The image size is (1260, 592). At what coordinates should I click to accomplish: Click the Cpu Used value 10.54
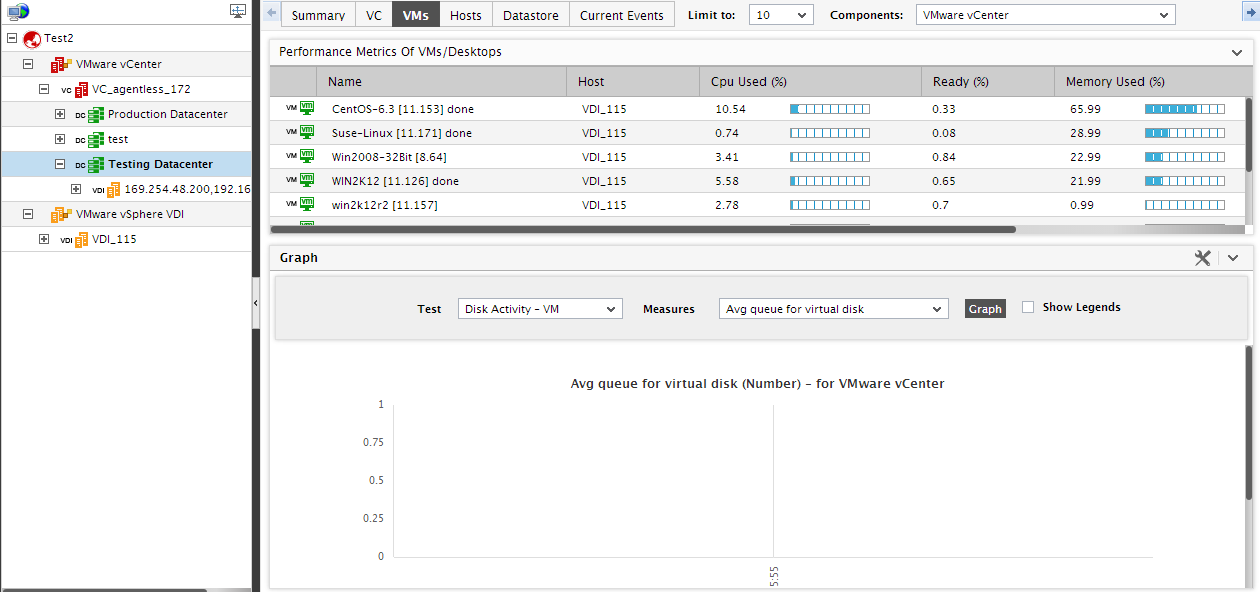click(731, 109)
